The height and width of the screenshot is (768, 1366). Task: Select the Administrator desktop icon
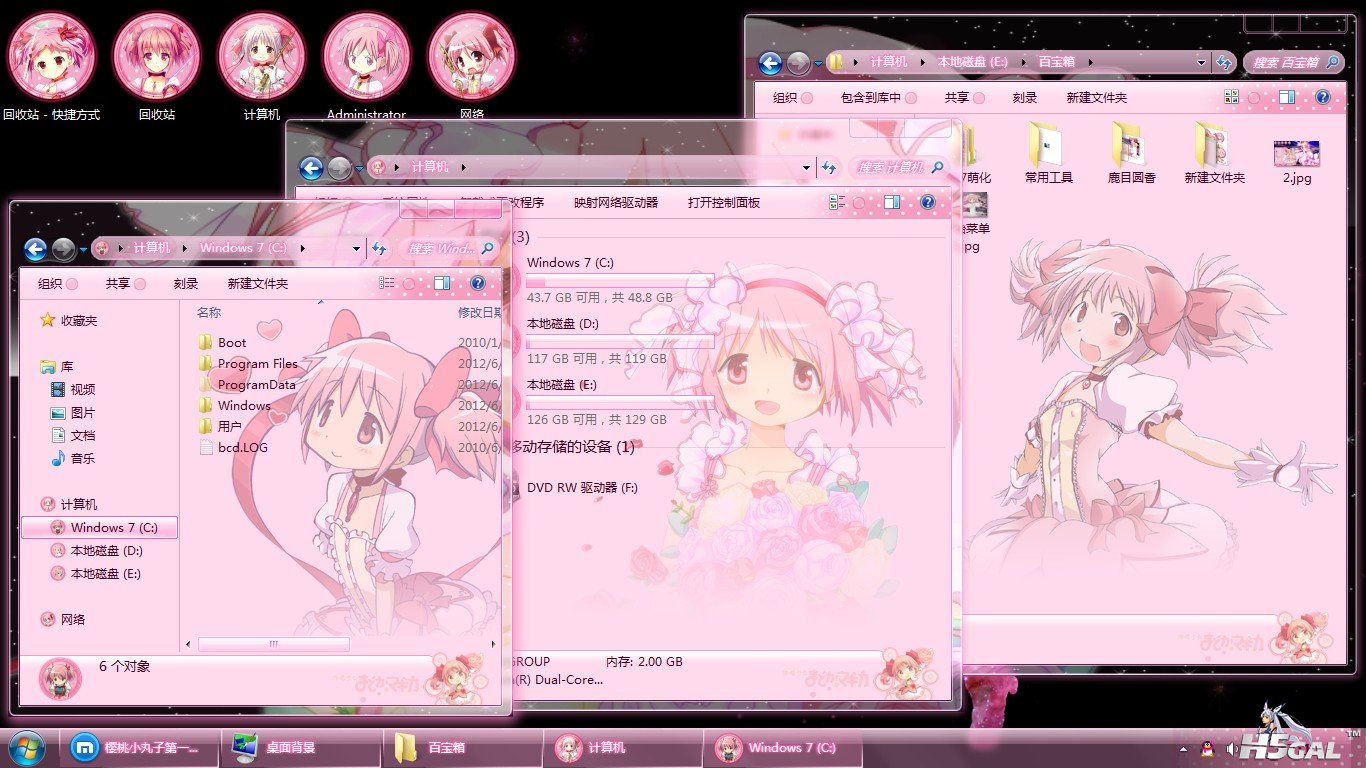(x=366, y=66)
